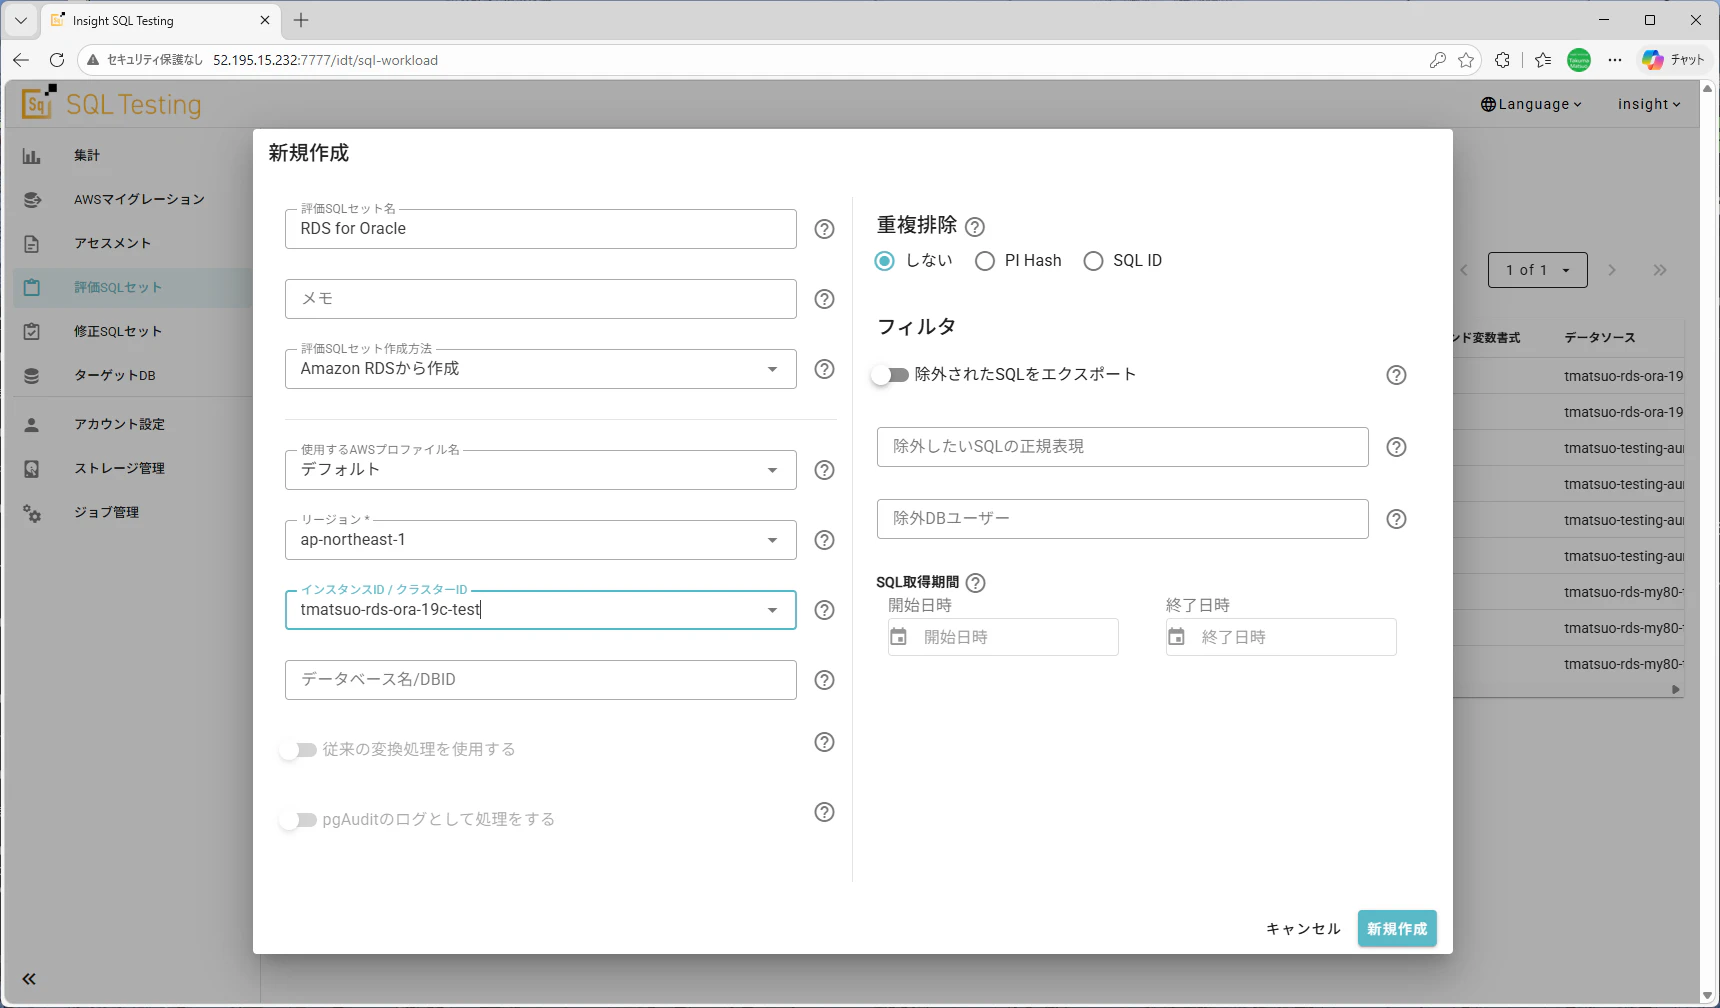
Task: Open AWSマイグレーション in sidebar
Action: [130, 200]
